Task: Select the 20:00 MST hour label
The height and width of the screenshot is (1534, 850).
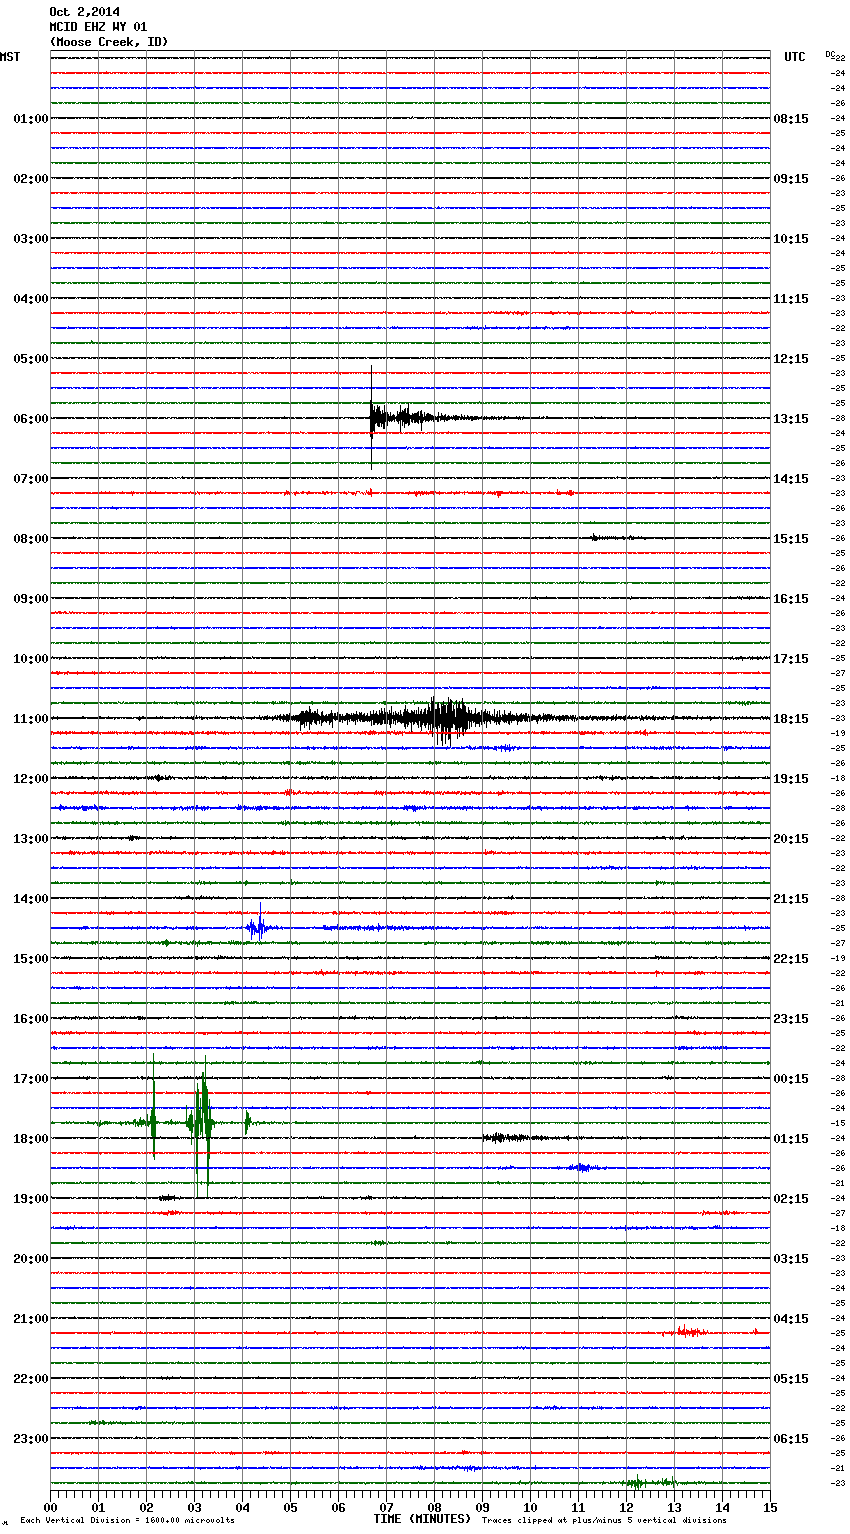Action: tap(30, 1259)
